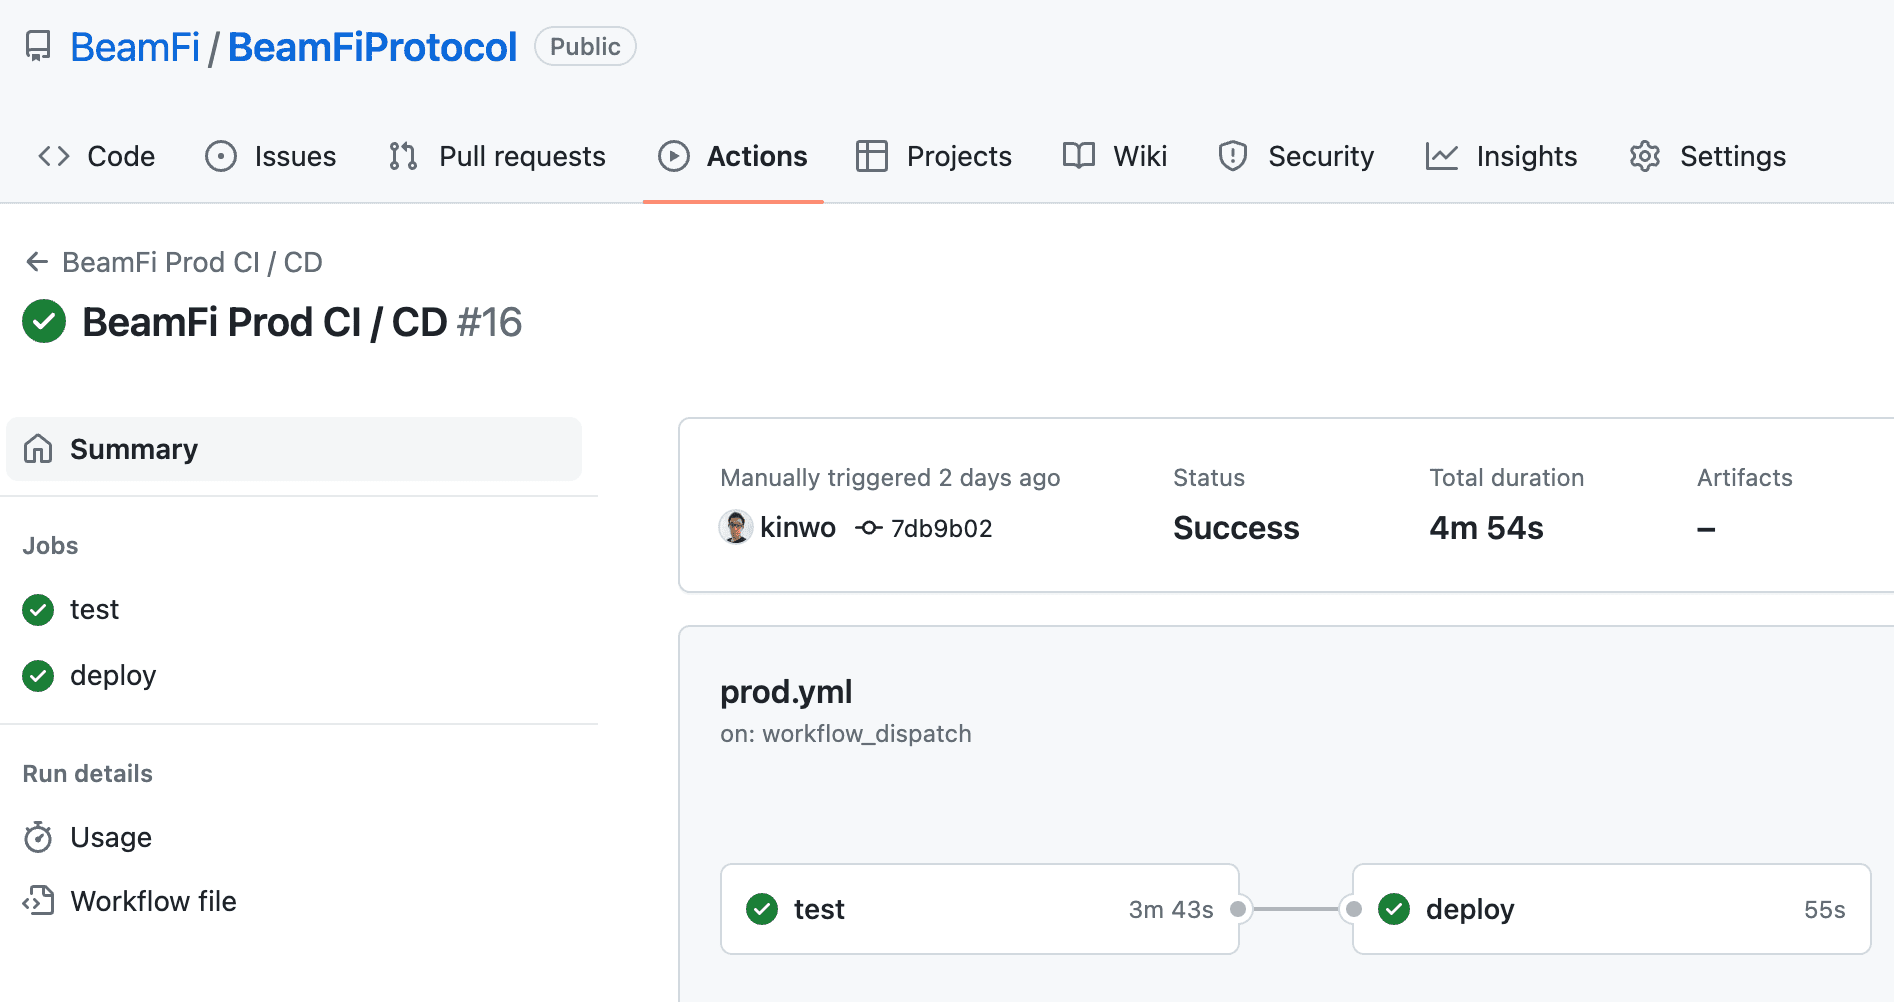Click the repository book icon

point(38,47)
